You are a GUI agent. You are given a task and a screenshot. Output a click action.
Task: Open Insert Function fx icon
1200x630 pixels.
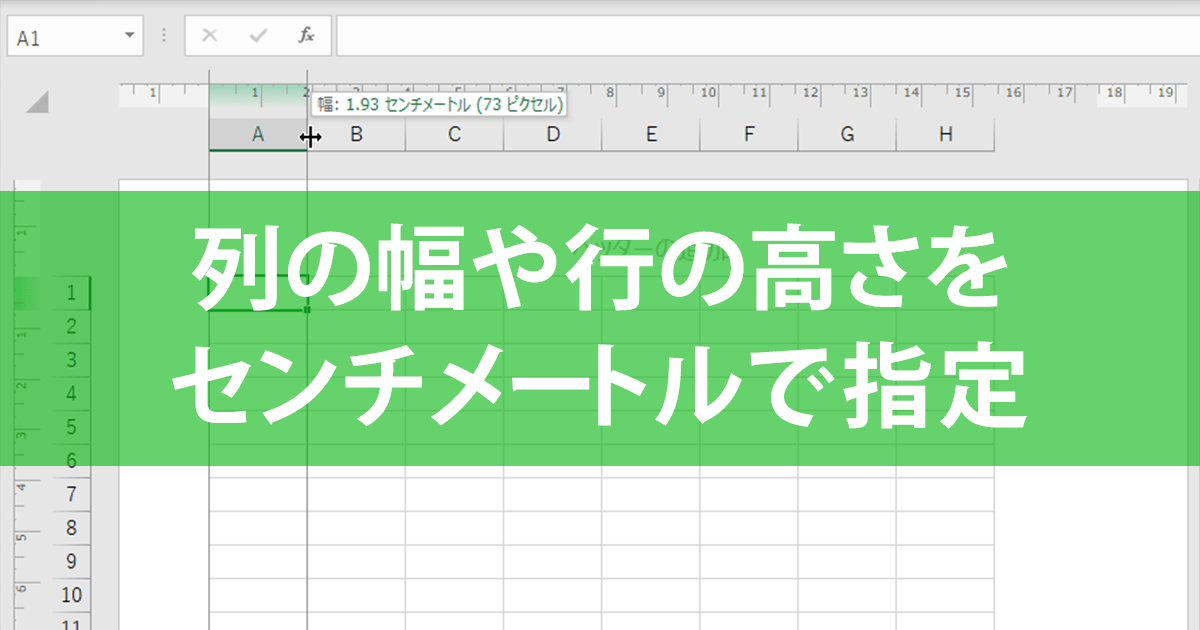point(307,36)
